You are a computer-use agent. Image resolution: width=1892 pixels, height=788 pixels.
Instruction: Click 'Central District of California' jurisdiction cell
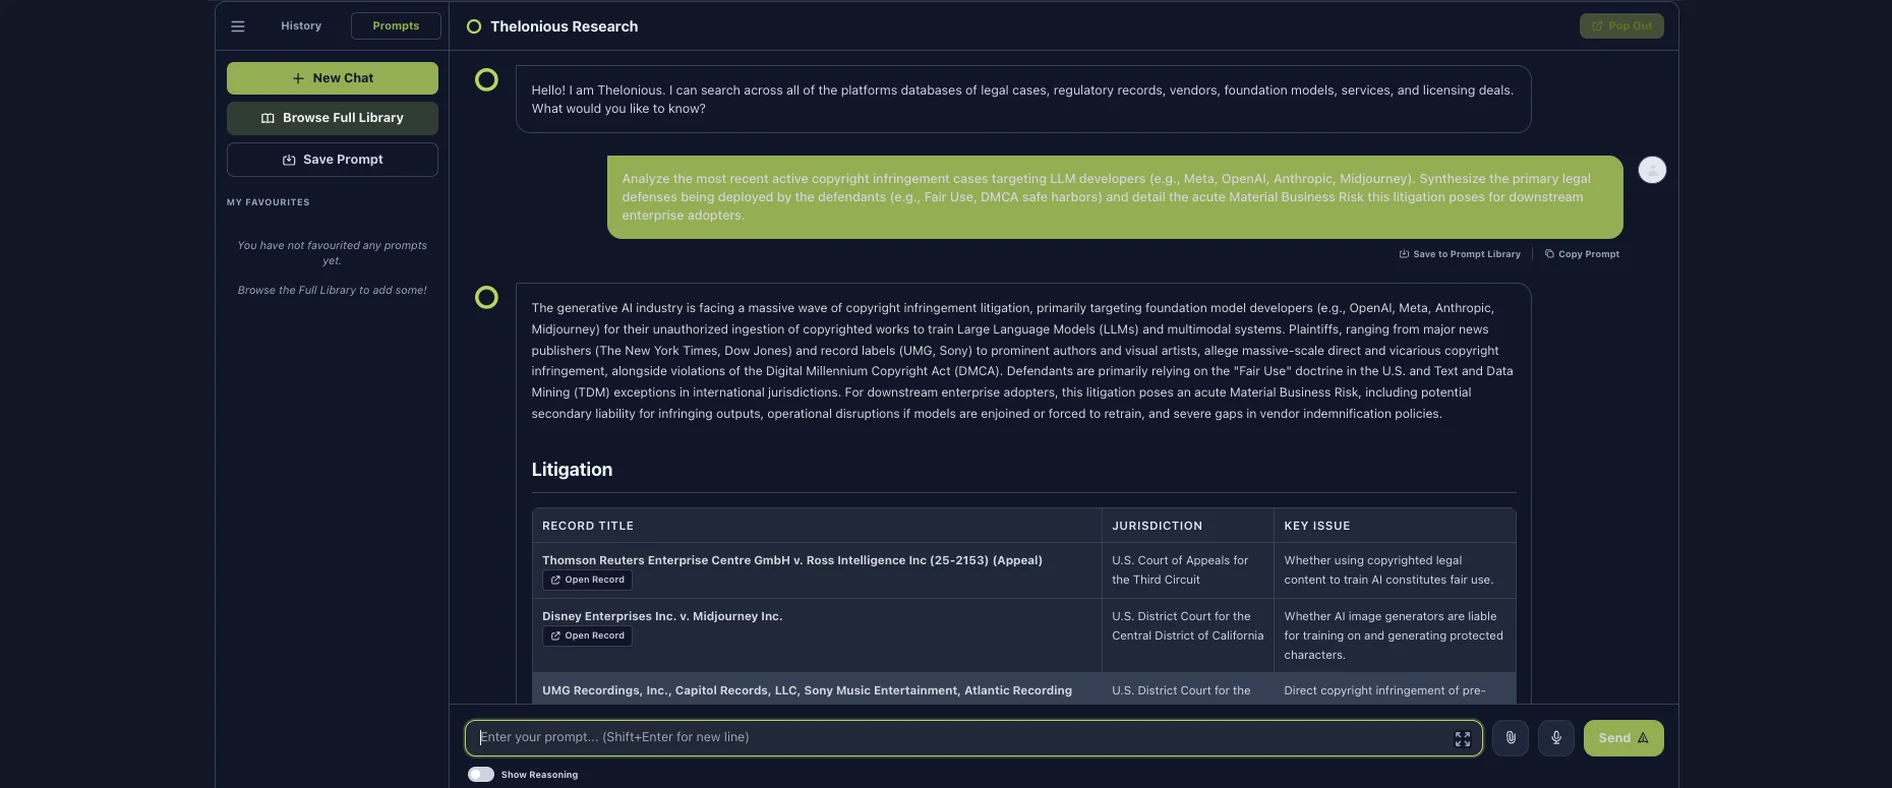(x=1187, y=636)
